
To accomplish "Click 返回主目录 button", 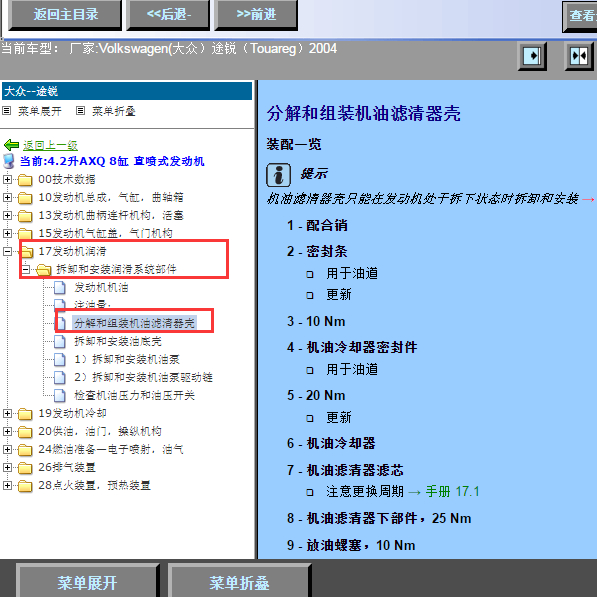I will coord(65,14).
